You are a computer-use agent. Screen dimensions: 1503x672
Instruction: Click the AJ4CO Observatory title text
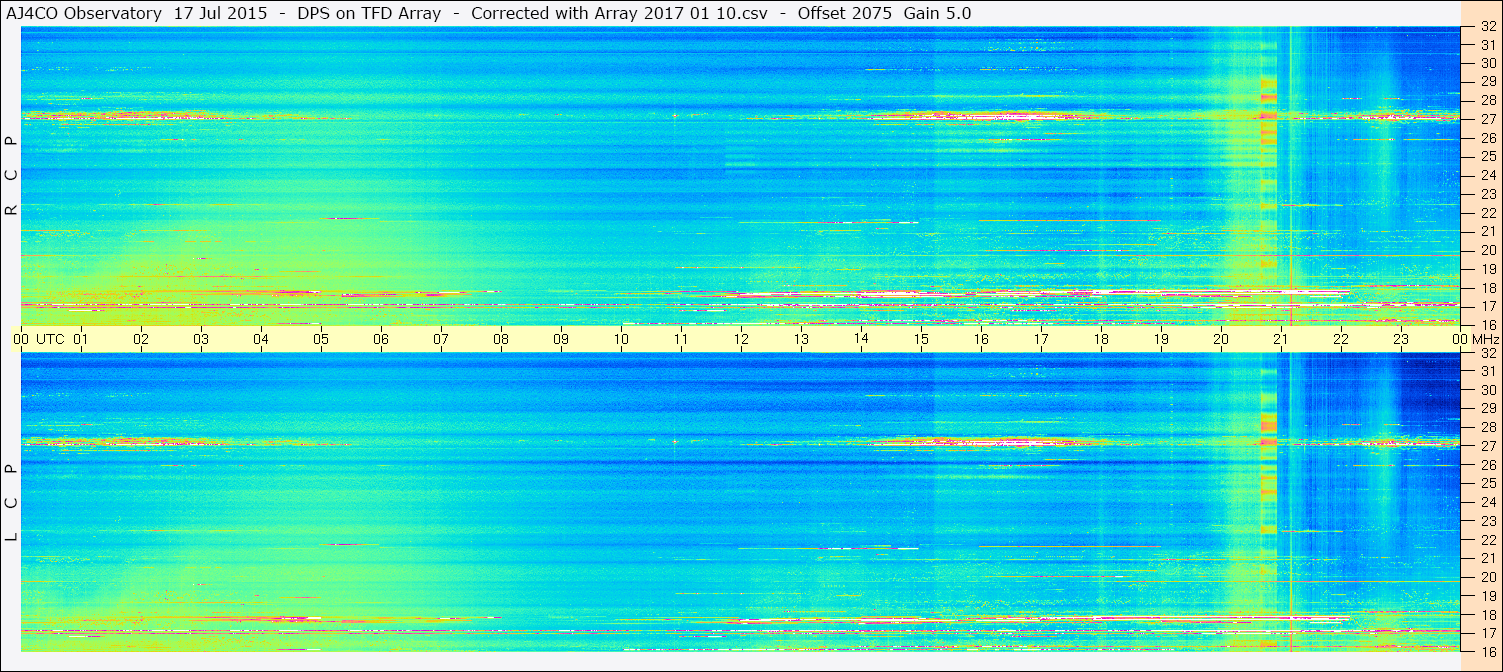pos(84,13)
